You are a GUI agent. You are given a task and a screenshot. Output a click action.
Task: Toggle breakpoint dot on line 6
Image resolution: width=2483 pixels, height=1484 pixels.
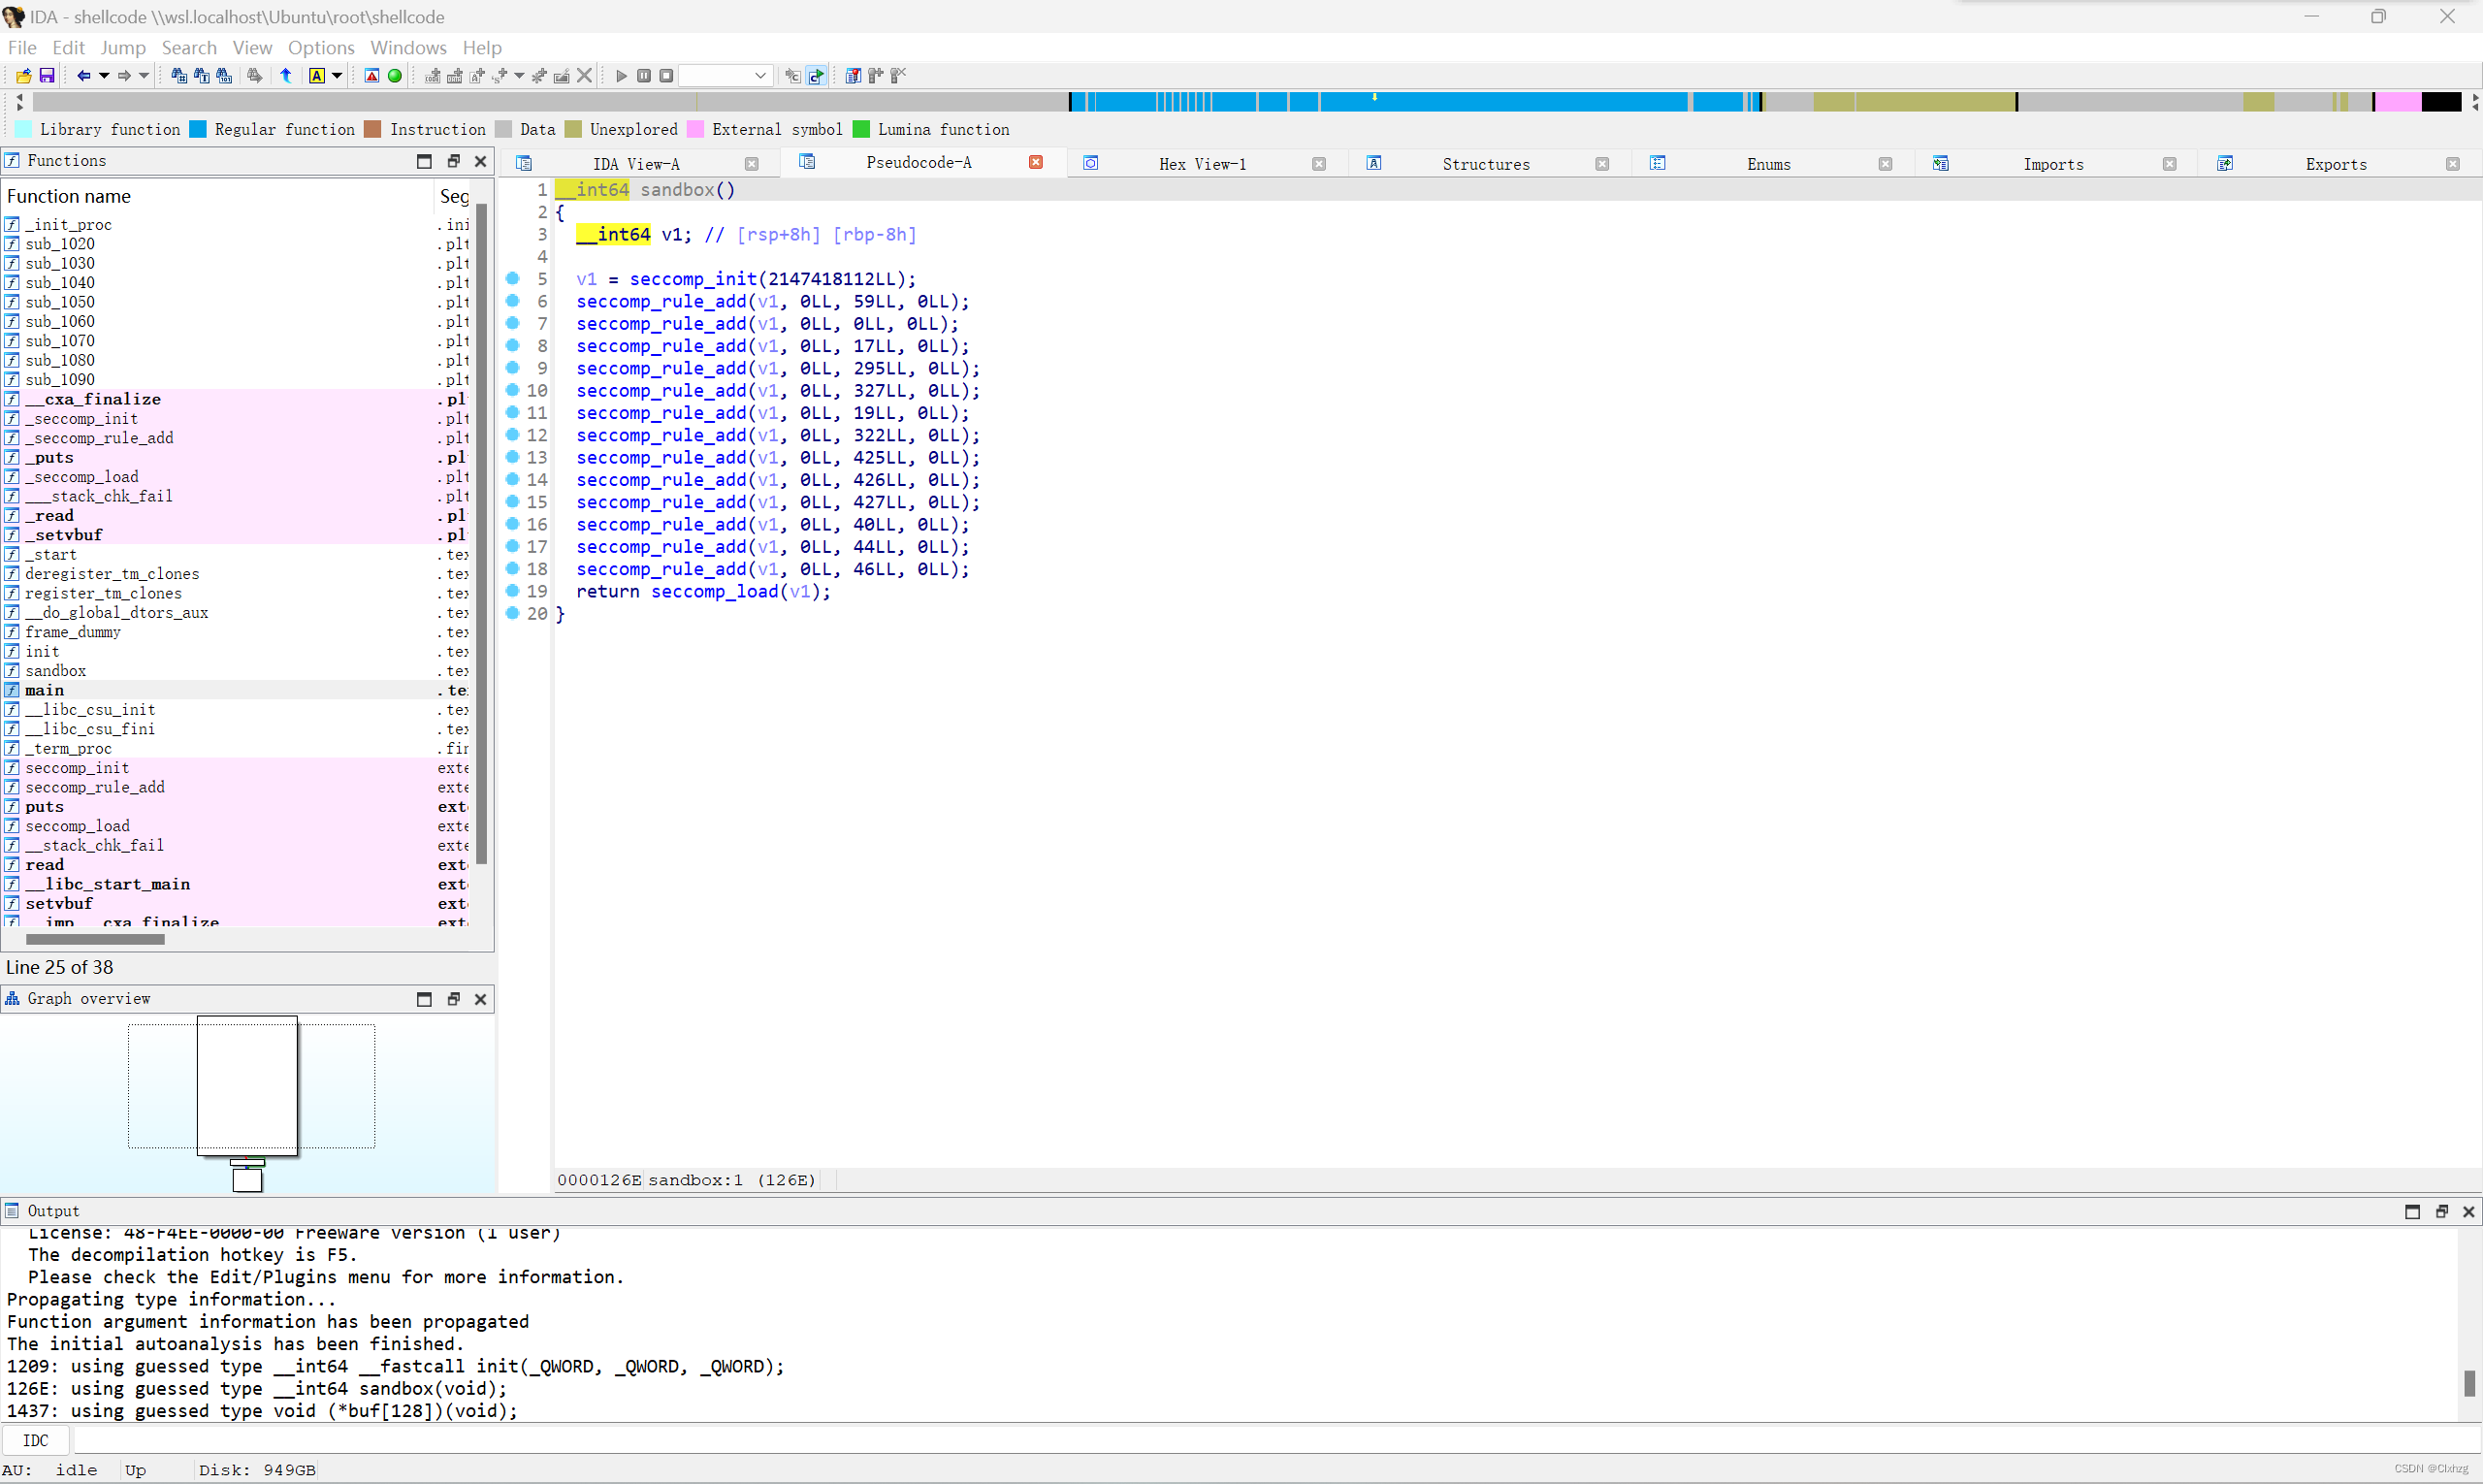(513, 300)
